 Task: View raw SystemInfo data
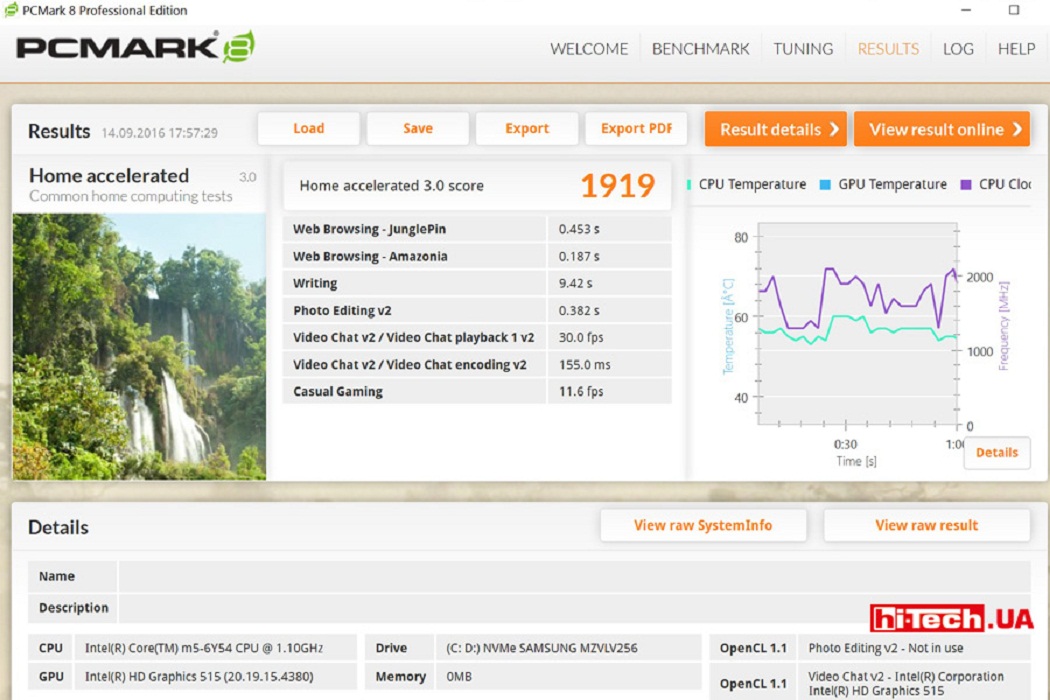pyautogui.click(x=703, y=525)
